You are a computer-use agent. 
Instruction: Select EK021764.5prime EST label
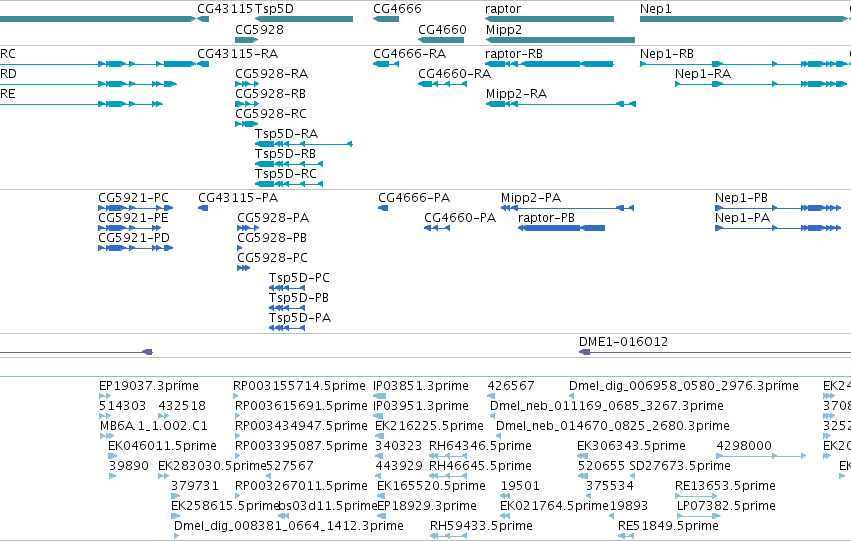[554, 506]
